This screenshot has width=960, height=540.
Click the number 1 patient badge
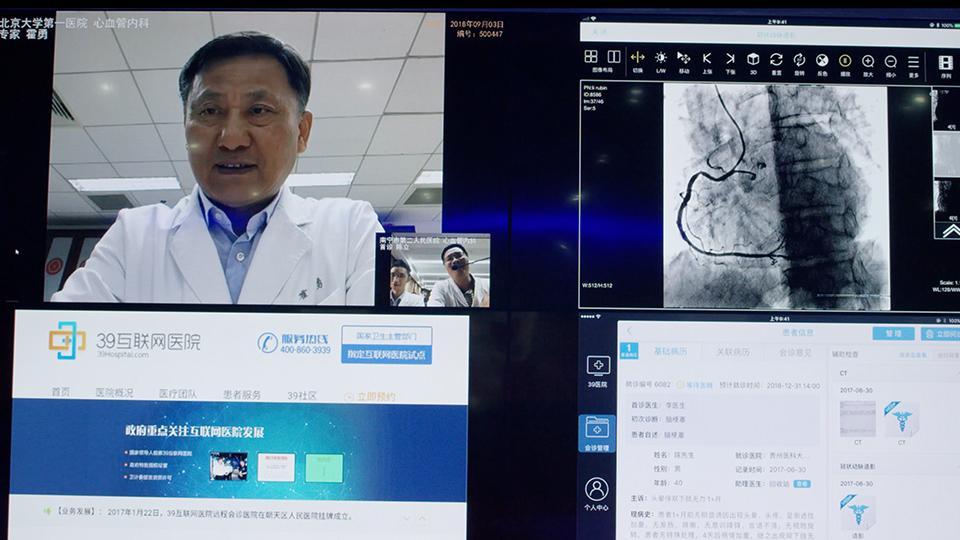[628, 351]
